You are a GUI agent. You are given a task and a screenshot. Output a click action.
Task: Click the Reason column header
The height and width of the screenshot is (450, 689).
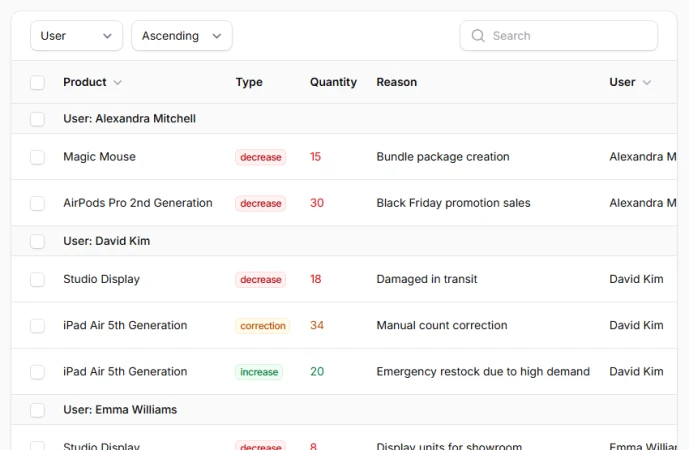pyautogui.click(x=396, y=82)
